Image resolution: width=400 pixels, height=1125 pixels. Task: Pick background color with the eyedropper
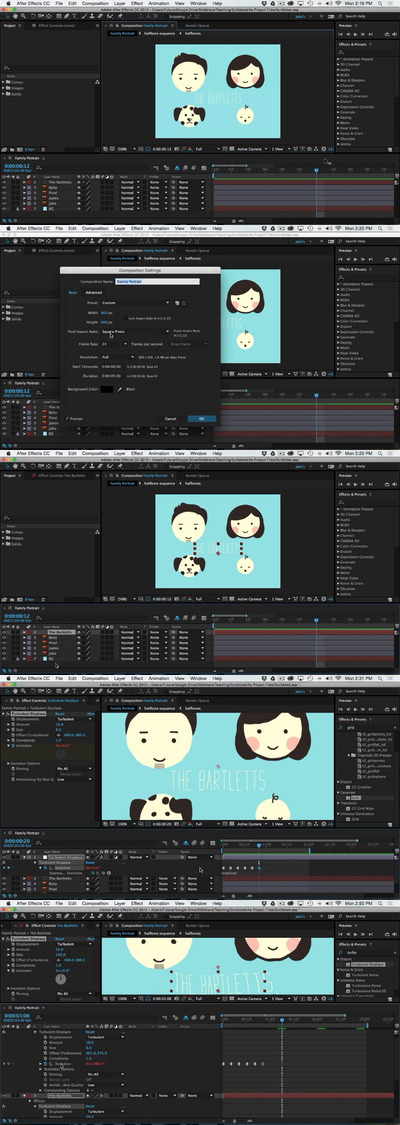click(120, 388)
